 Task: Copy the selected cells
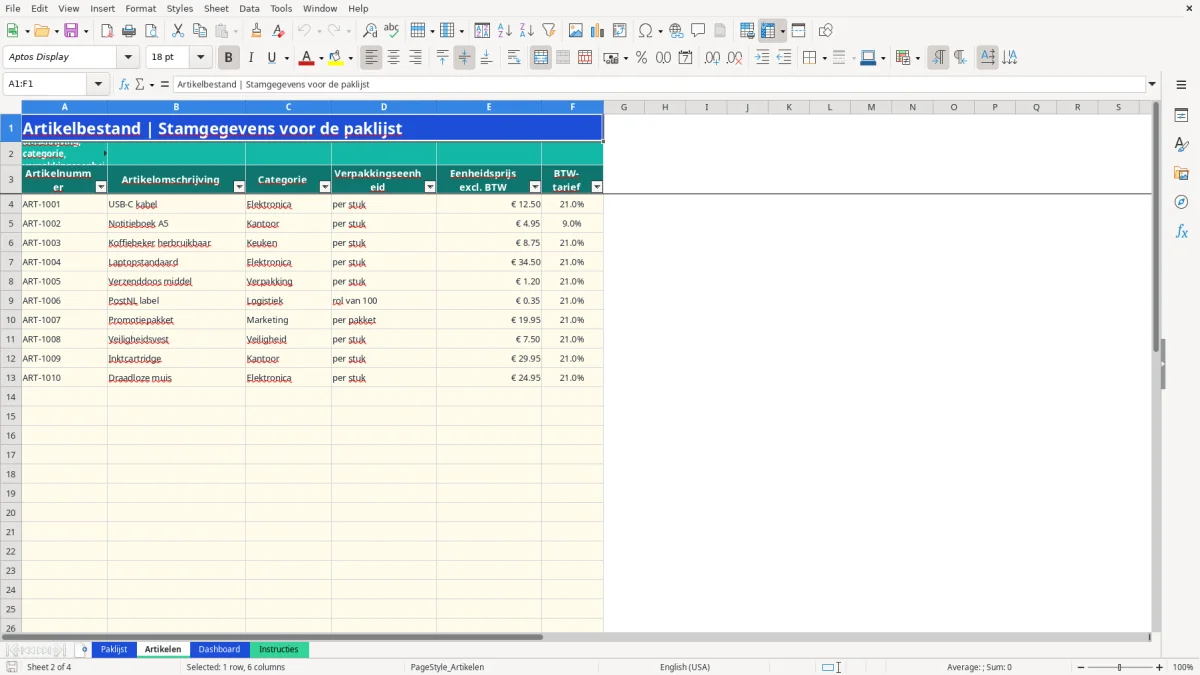click(x=200, y=31)
